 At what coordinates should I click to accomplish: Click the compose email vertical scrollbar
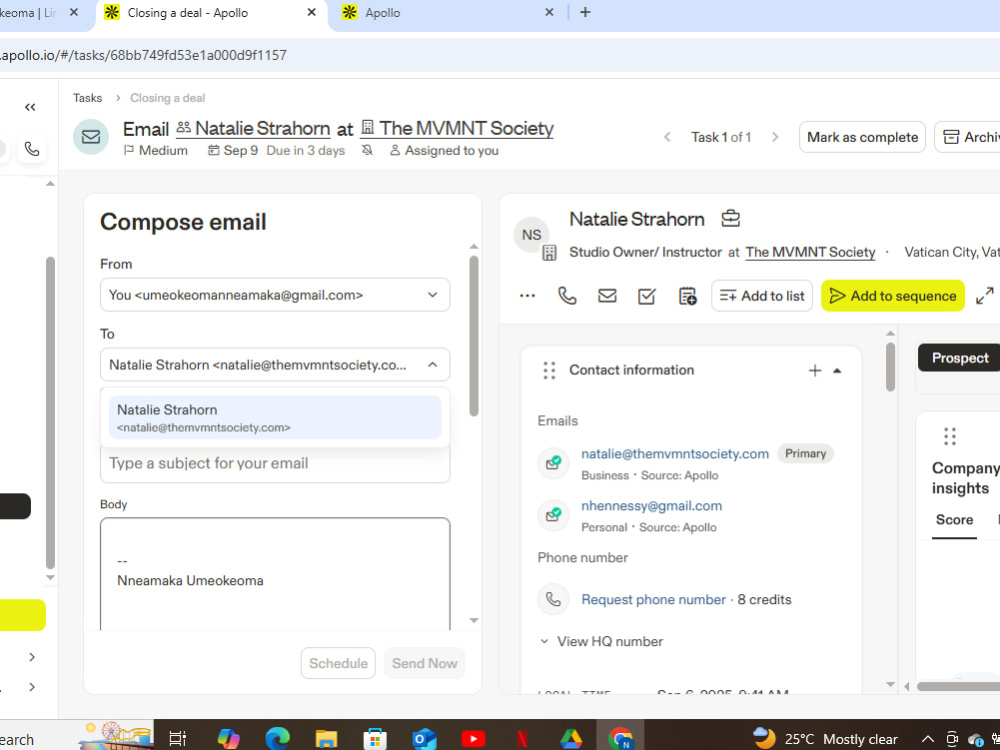pyautogui.click(x=473, y=336)
